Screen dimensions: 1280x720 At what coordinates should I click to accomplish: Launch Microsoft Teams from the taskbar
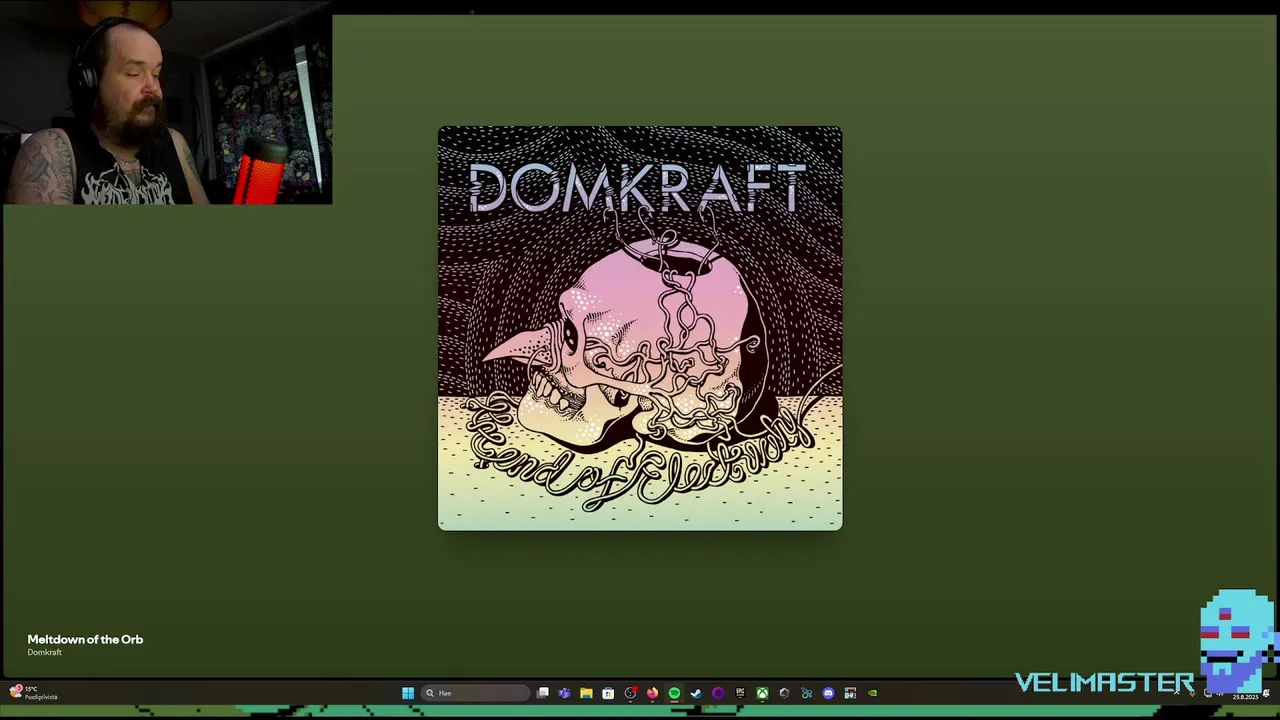point(564,693)
